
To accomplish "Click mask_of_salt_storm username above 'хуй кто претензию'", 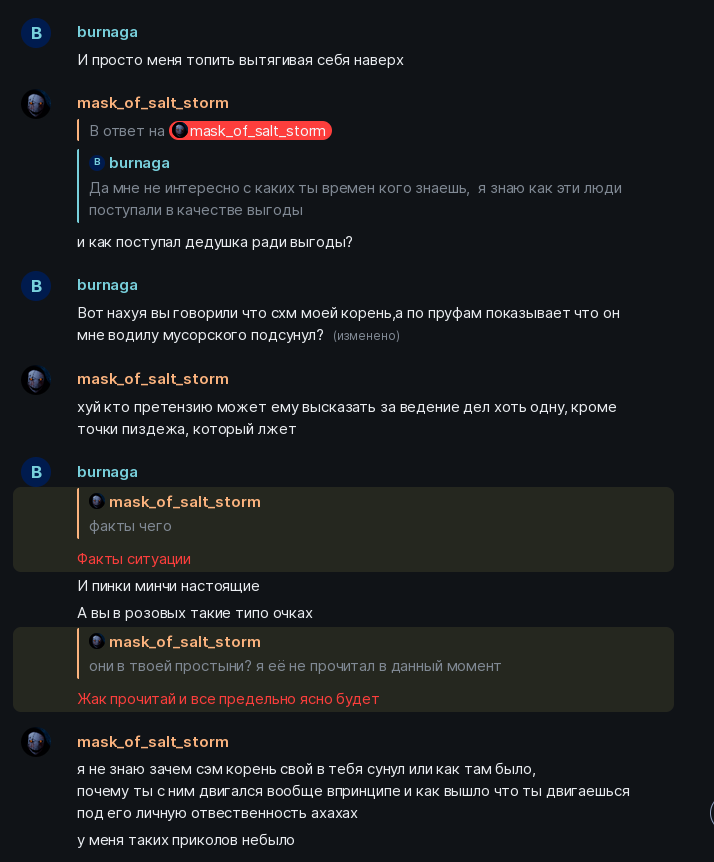I will tap(152, 379).
